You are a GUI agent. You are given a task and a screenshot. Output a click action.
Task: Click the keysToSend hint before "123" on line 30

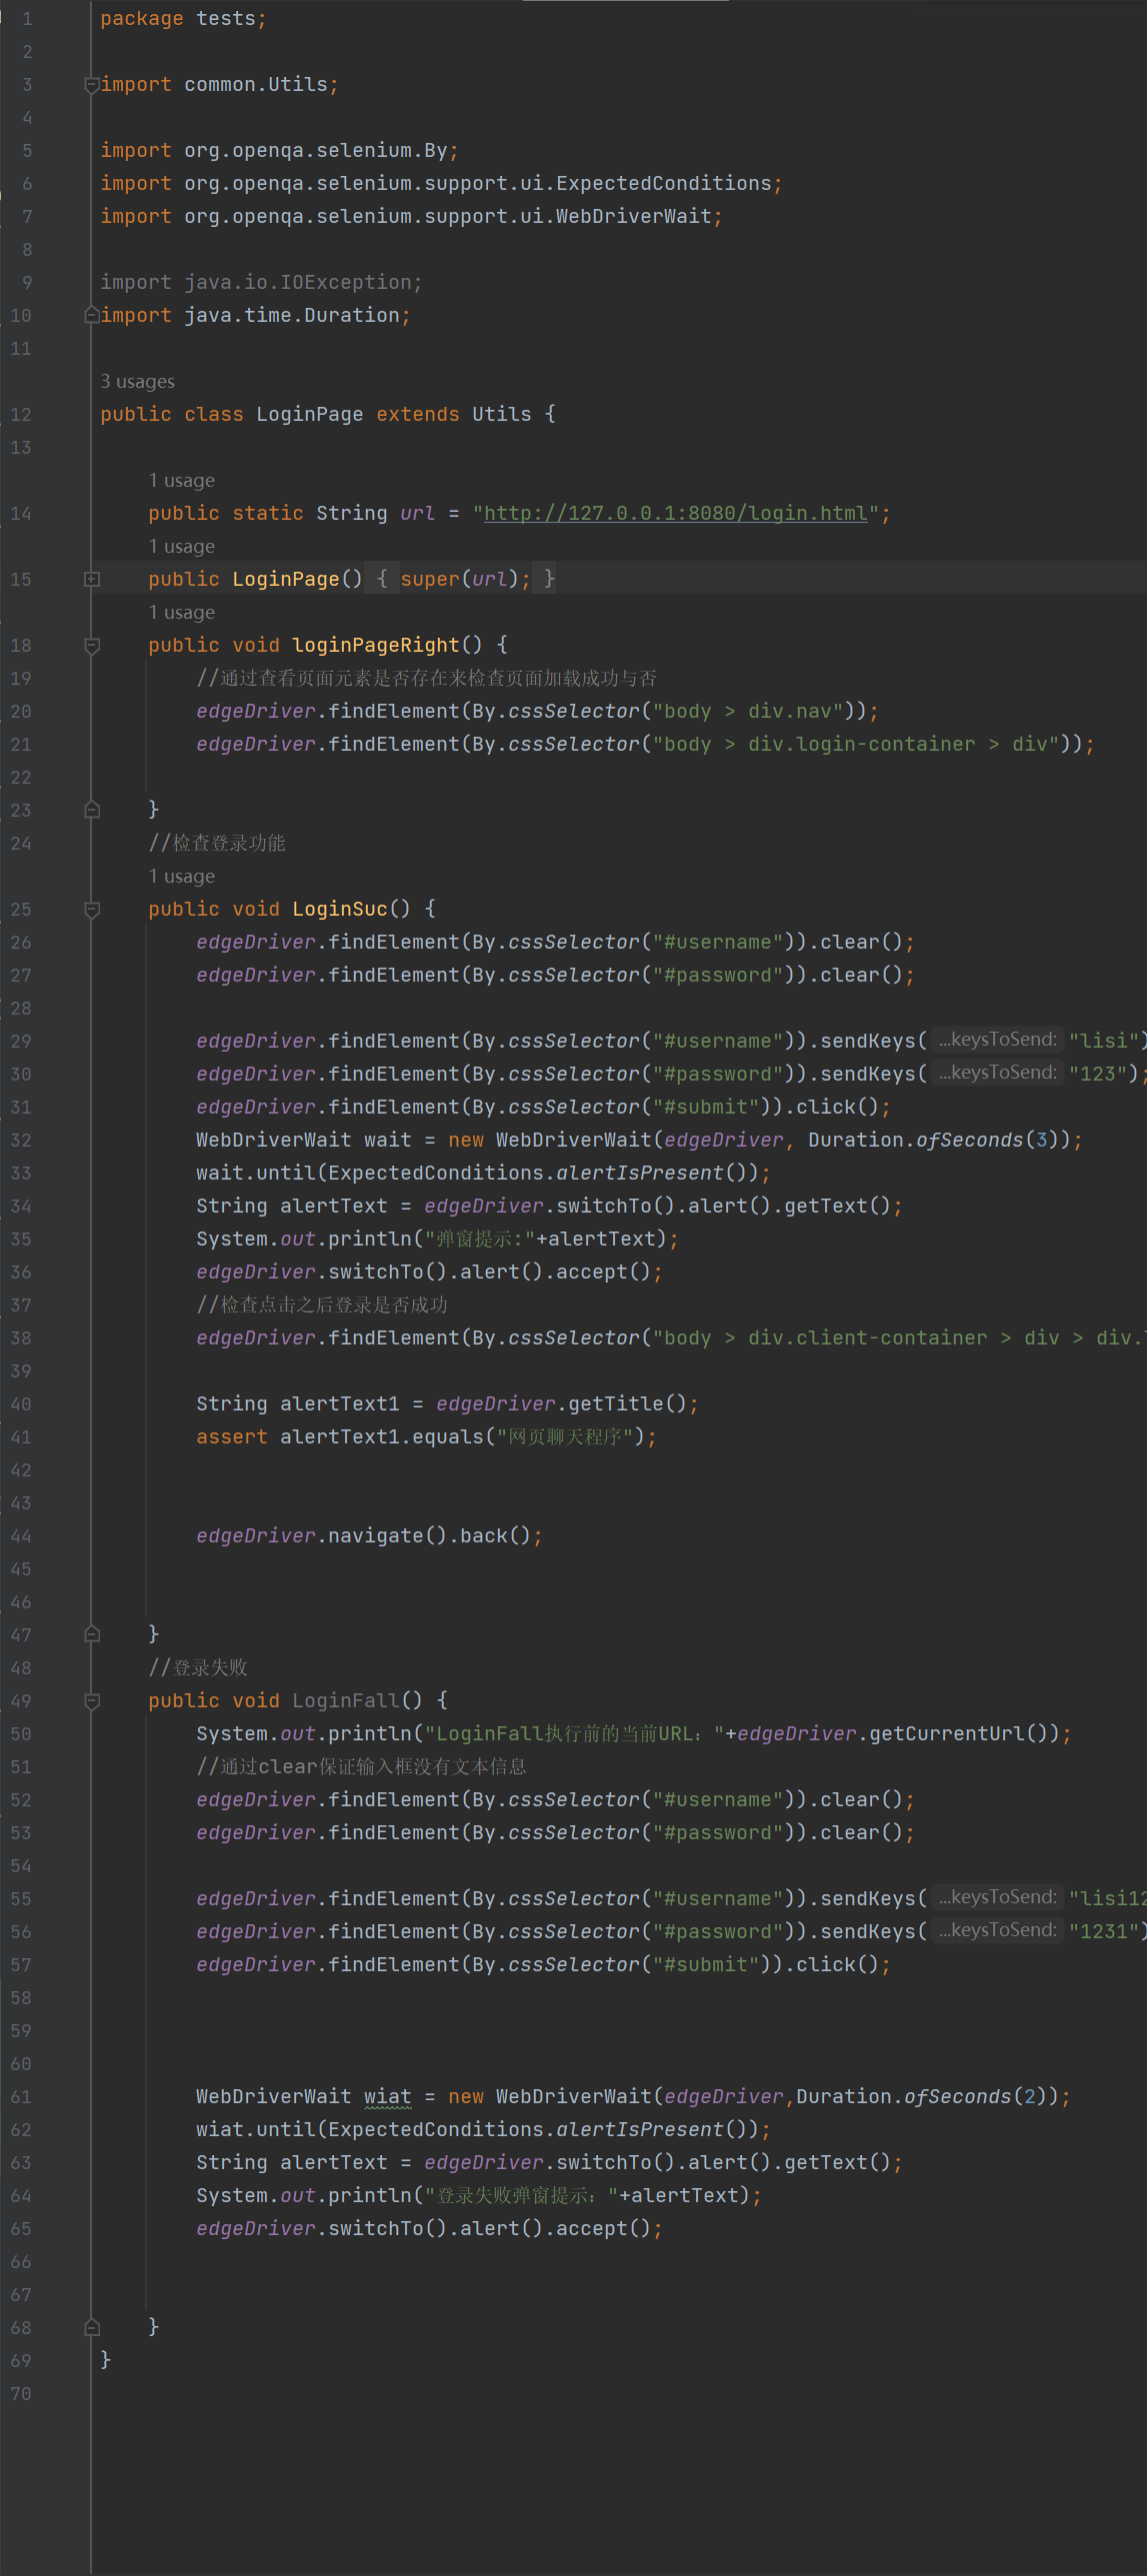pos(997,1073)
